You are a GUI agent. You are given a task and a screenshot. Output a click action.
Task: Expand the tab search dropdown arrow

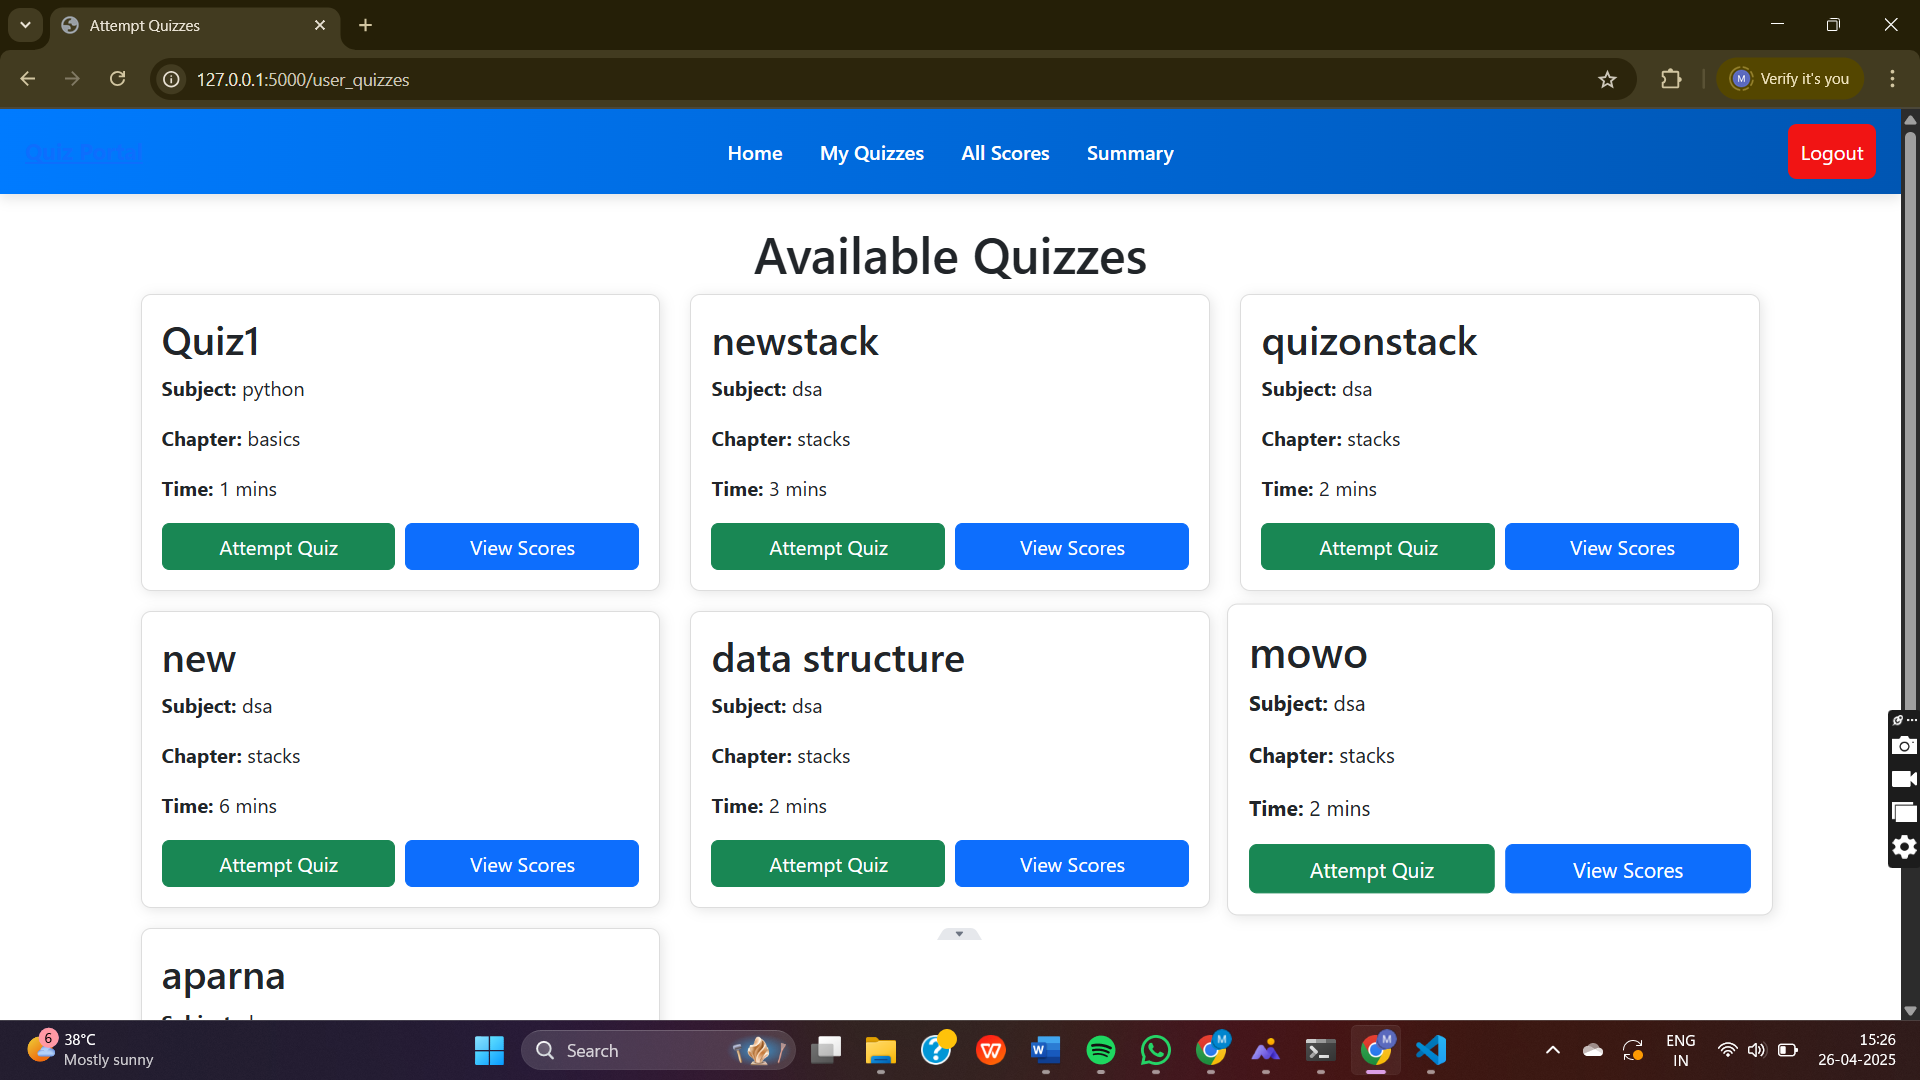(x=25, y=25)
